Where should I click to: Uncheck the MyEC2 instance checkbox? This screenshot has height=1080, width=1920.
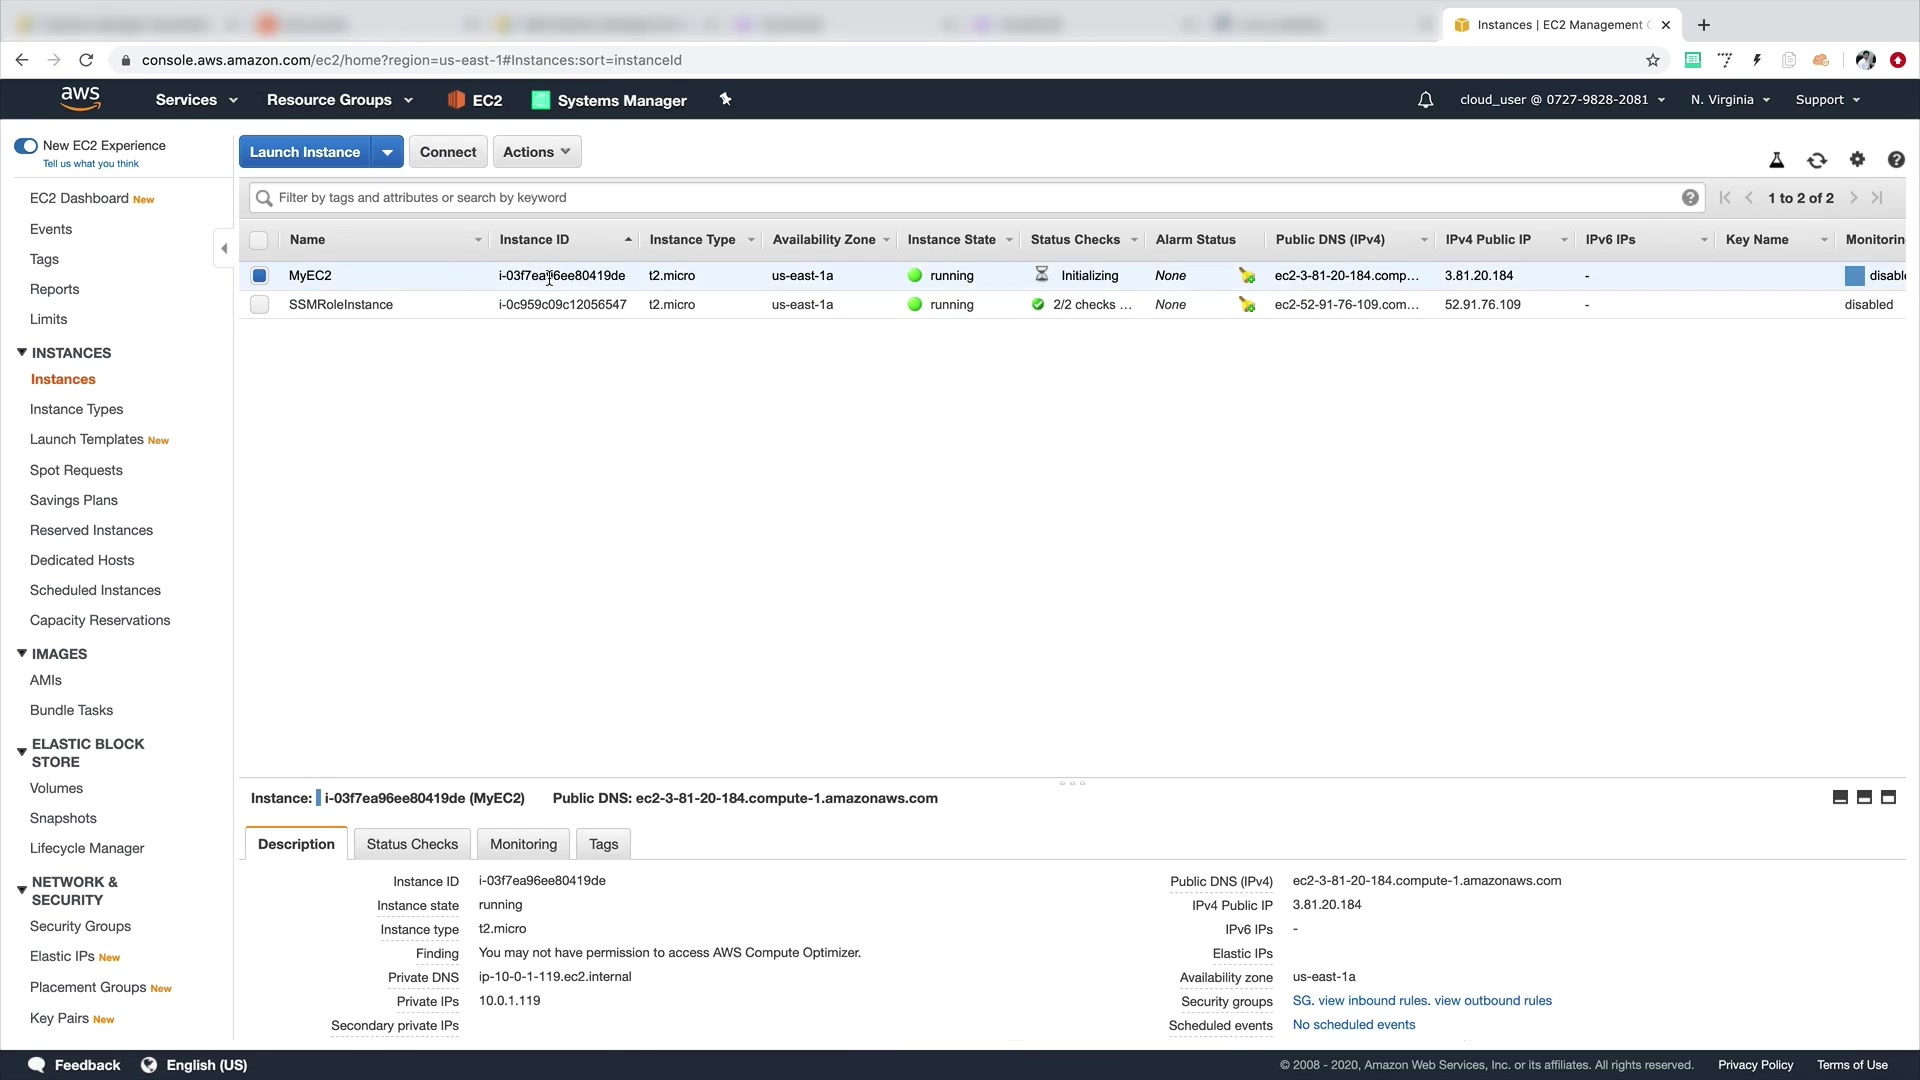click(x=260, y=276)
